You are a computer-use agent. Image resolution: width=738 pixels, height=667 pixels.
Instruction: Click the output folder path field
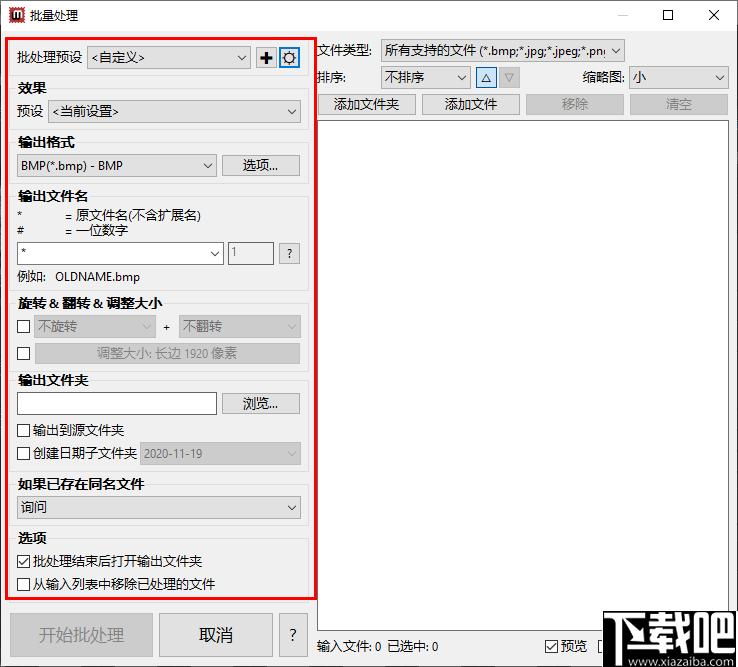click(x=117, y=404)
